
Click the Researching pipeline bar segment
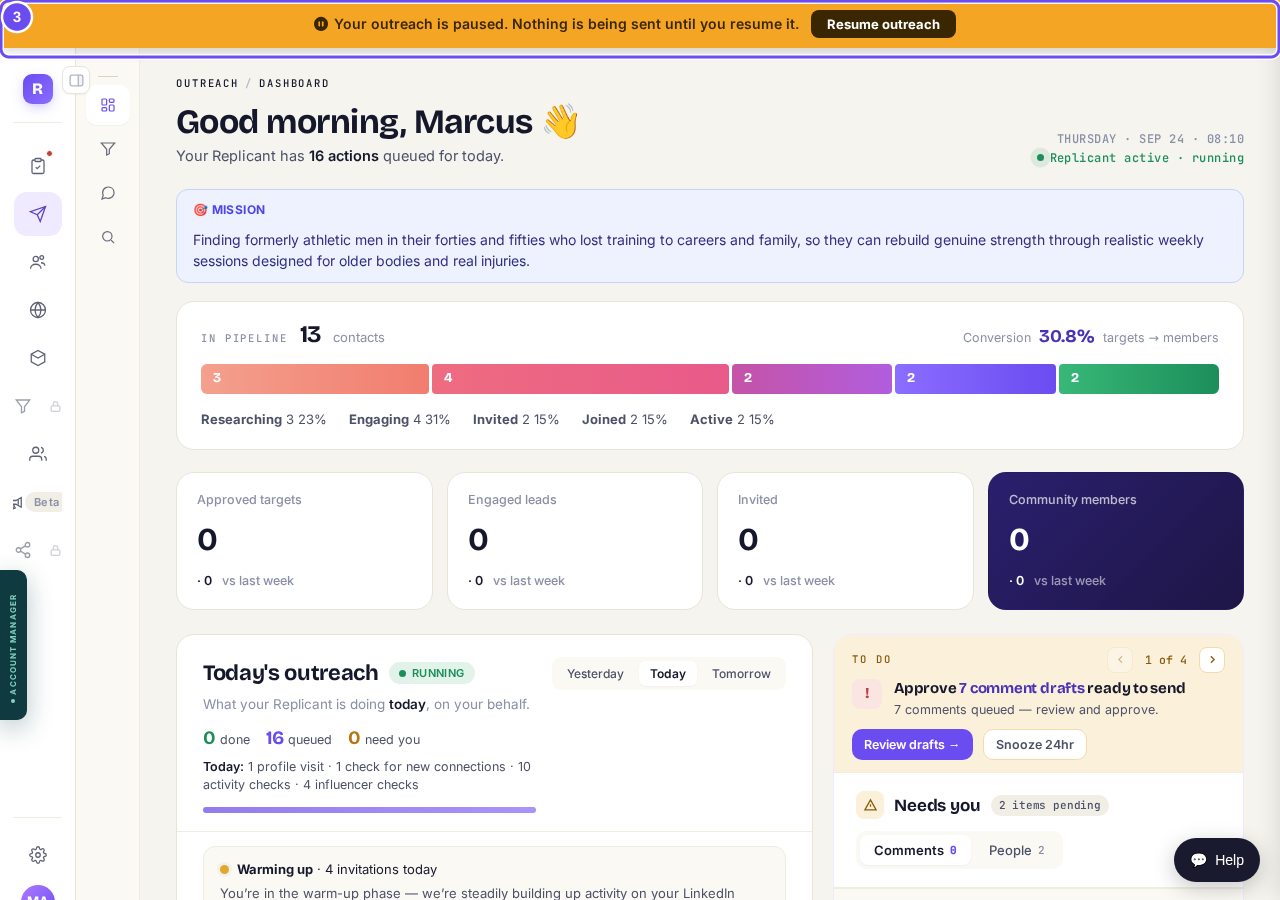coord(315,379)
